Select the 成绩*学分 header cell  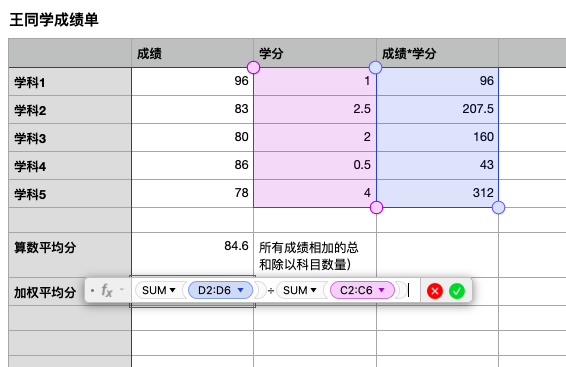[437, 53]
